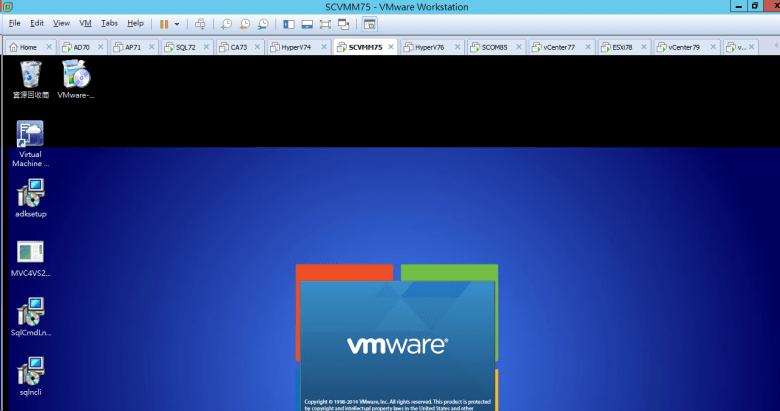Open the Tabs menu
The width and height of the screenshot is (780, 411).
pyautogui.click(x=109, y=23)
